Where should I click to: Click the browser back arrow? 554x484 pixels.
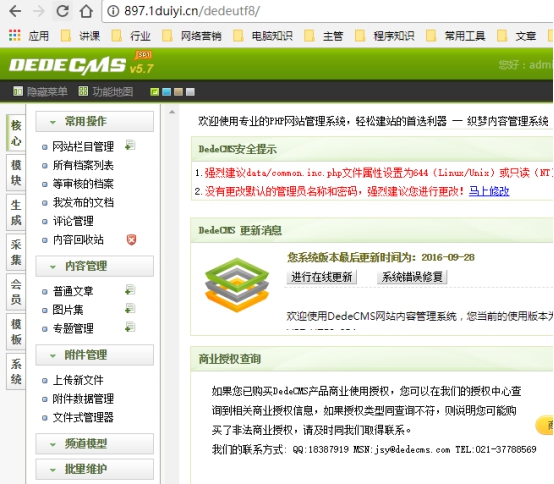[x=15, y=11]
